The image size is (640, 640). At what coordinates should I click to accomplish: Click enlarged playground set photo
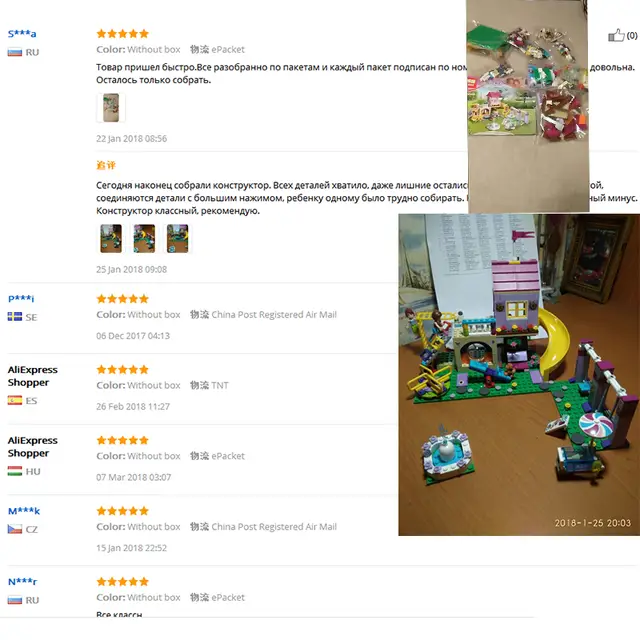tap(519, 375)
